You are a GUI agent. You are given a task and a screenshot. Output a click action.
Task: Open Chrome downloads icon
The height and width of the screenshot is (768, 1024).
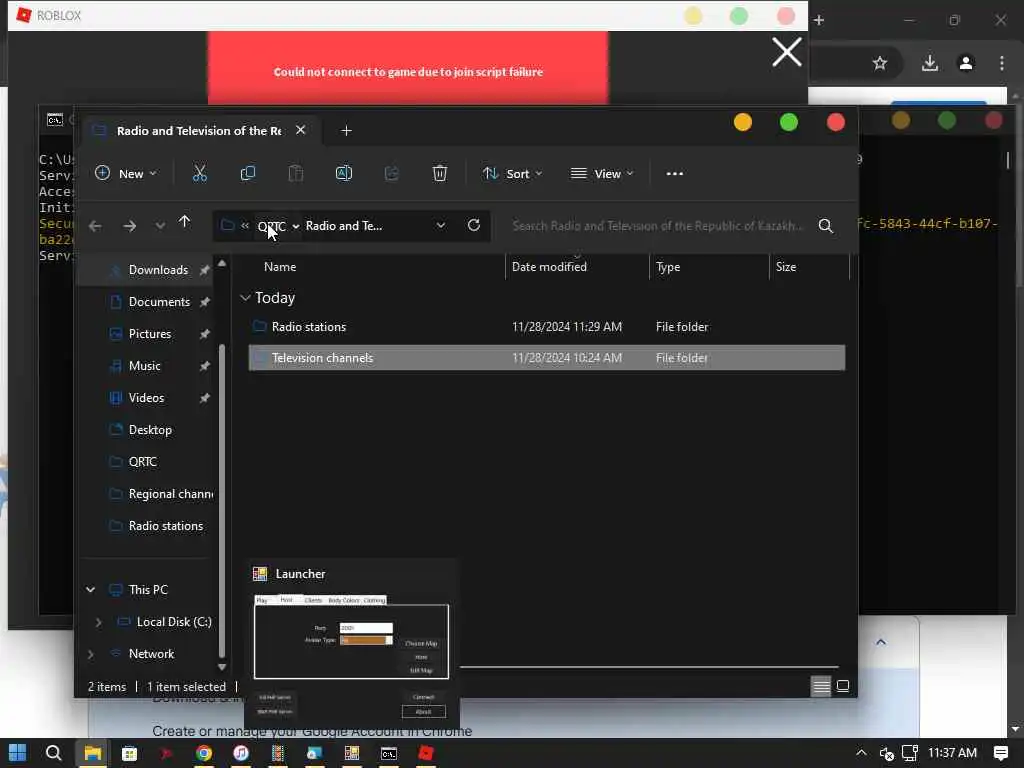pyautogui.click(x=930, y=63)
